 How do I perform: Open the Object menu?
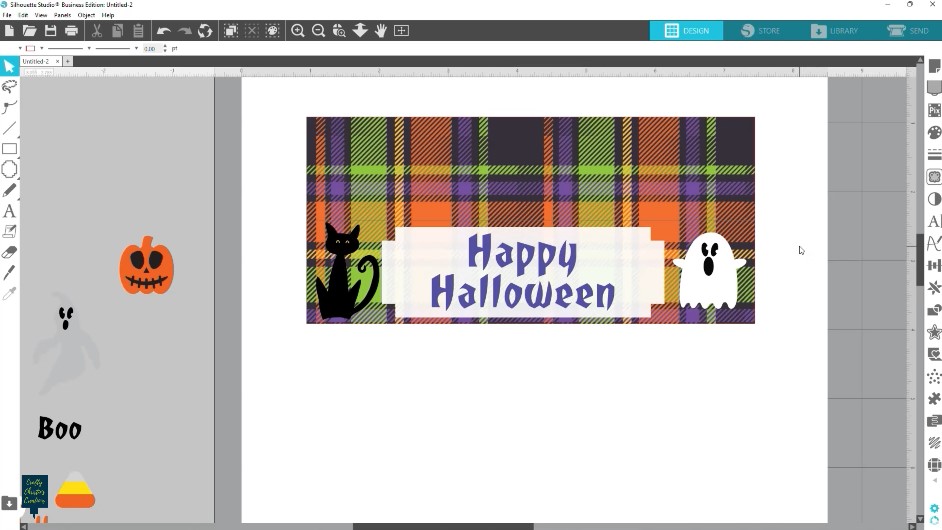click(87, 15)
